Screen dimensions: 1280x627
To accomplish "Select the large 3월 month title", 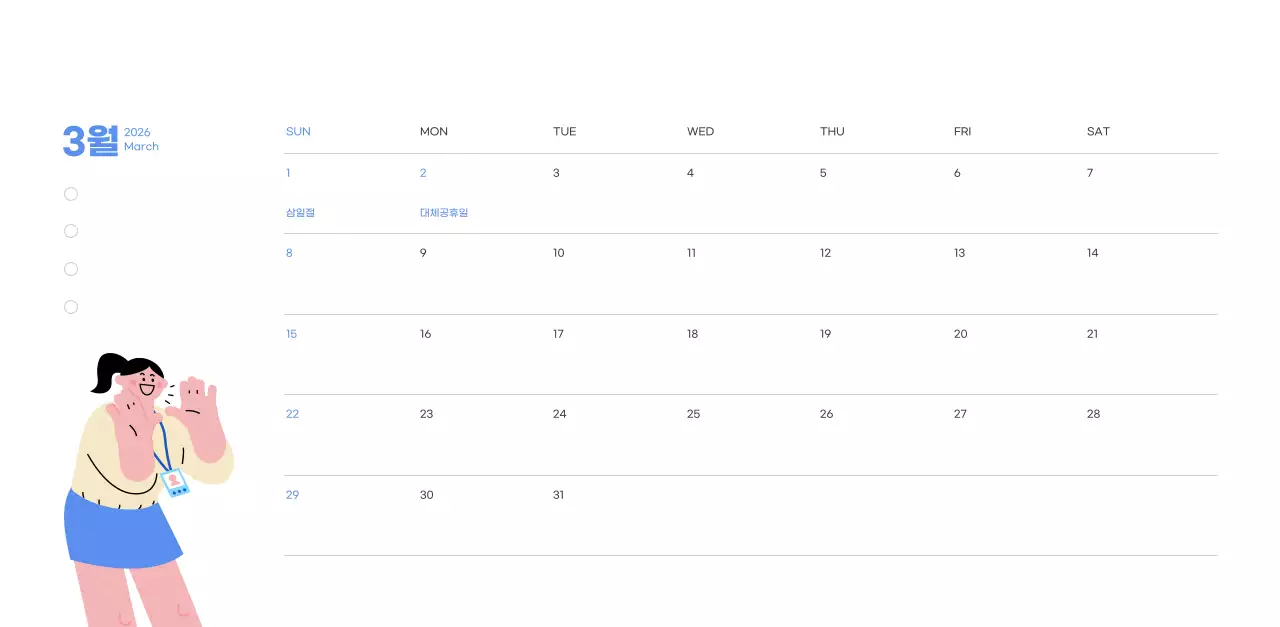I will (90, 140).
